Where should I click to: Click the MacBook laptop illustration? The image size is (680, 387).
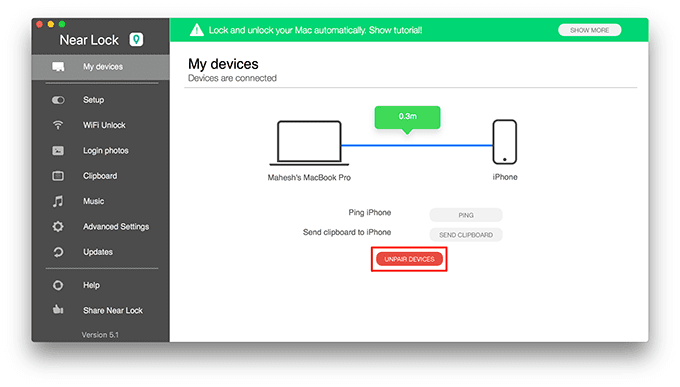(x=309, y=143)
